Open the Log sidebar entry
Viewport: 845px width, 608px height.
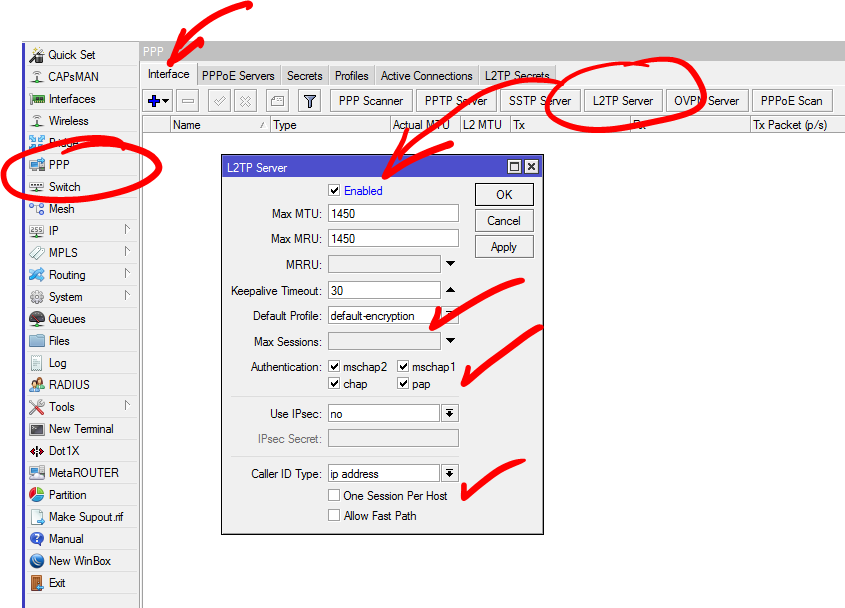click(57, 363)
